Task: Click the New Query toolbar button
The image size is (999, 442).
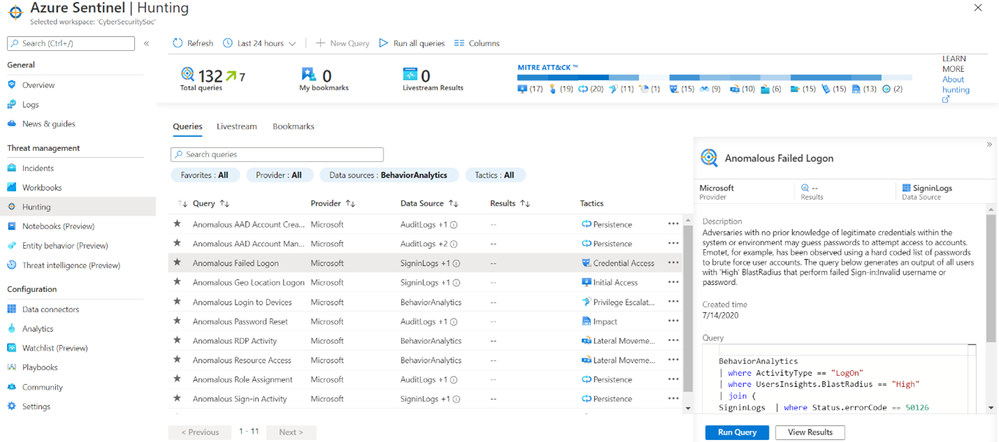Action: [x=343, y=43]
